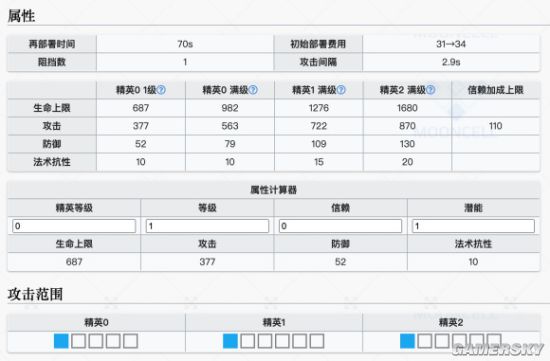Click help icon beside 精英2 满级
This screenshot has height=361, width=550.
[431, 90]
